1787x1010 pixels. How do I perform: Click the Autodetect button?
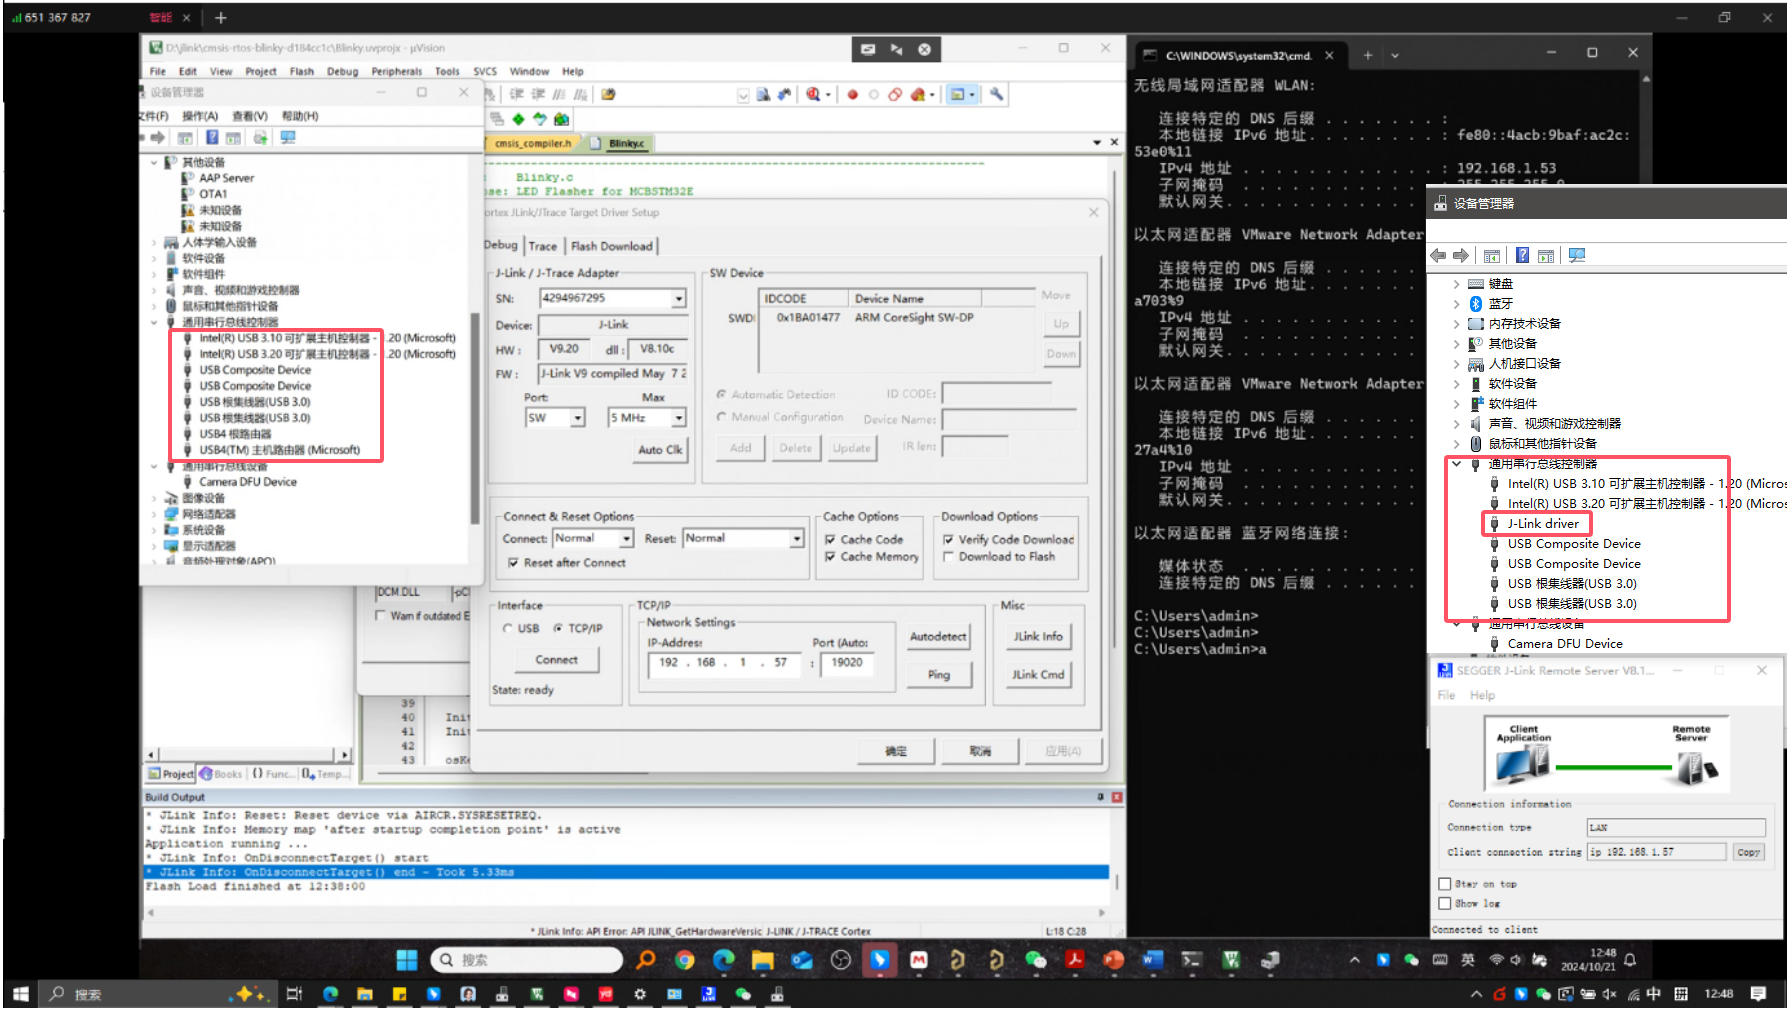(x=937, y=637)
